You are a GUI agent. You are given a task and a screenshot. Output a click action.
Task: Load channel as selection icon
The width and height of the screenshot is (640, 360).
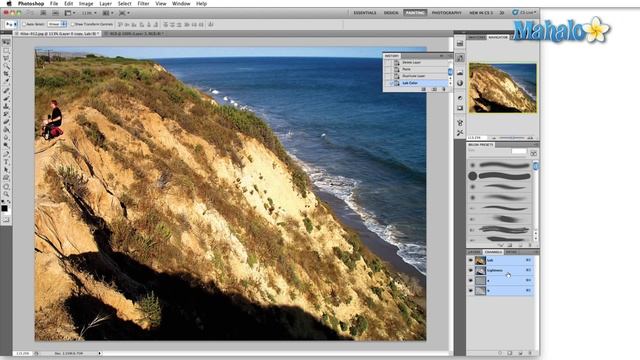click(x=500, y=353)
